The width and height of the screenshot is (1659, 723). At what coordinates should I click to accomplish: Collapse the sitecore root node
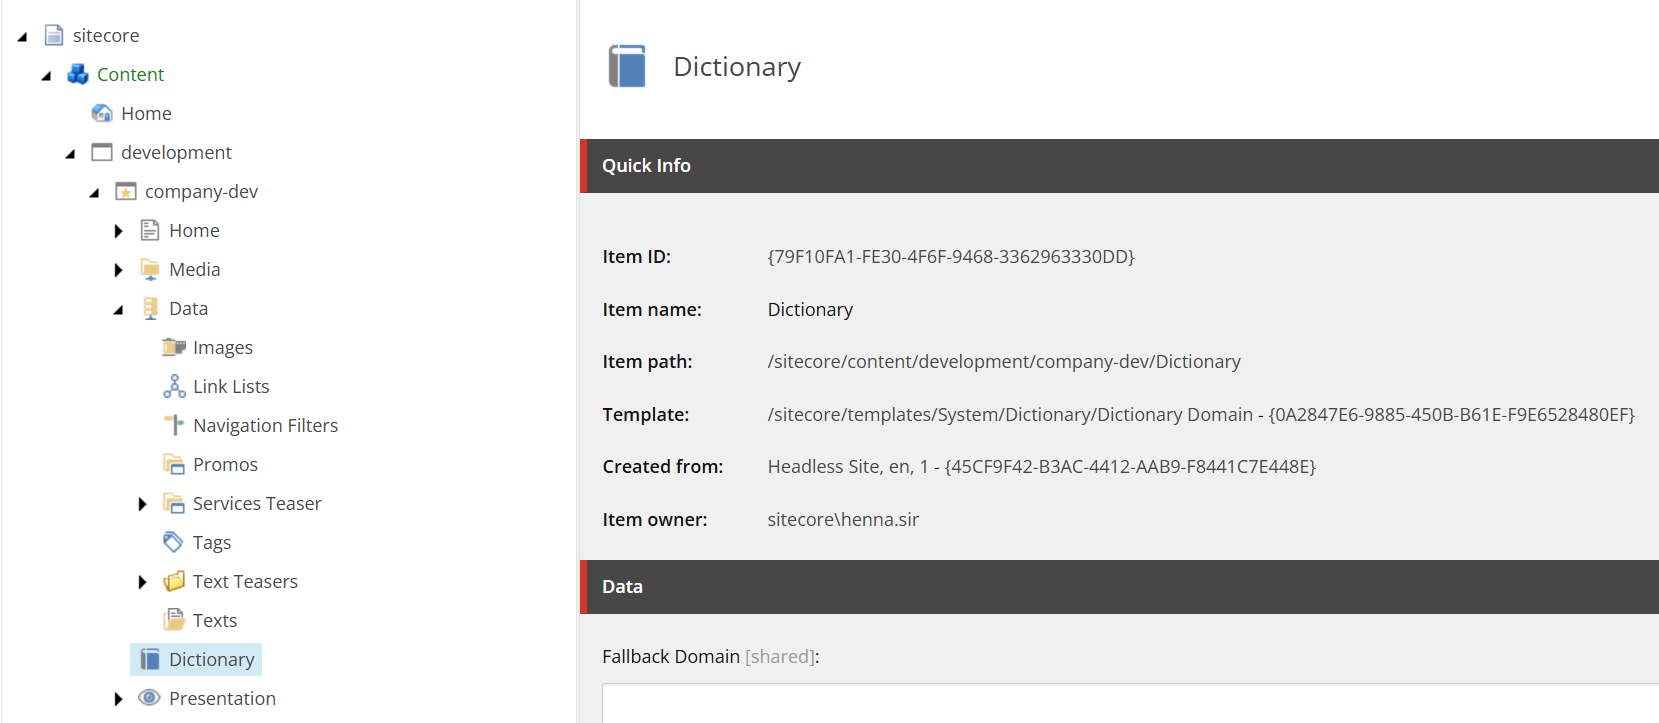tap(22, 37)
